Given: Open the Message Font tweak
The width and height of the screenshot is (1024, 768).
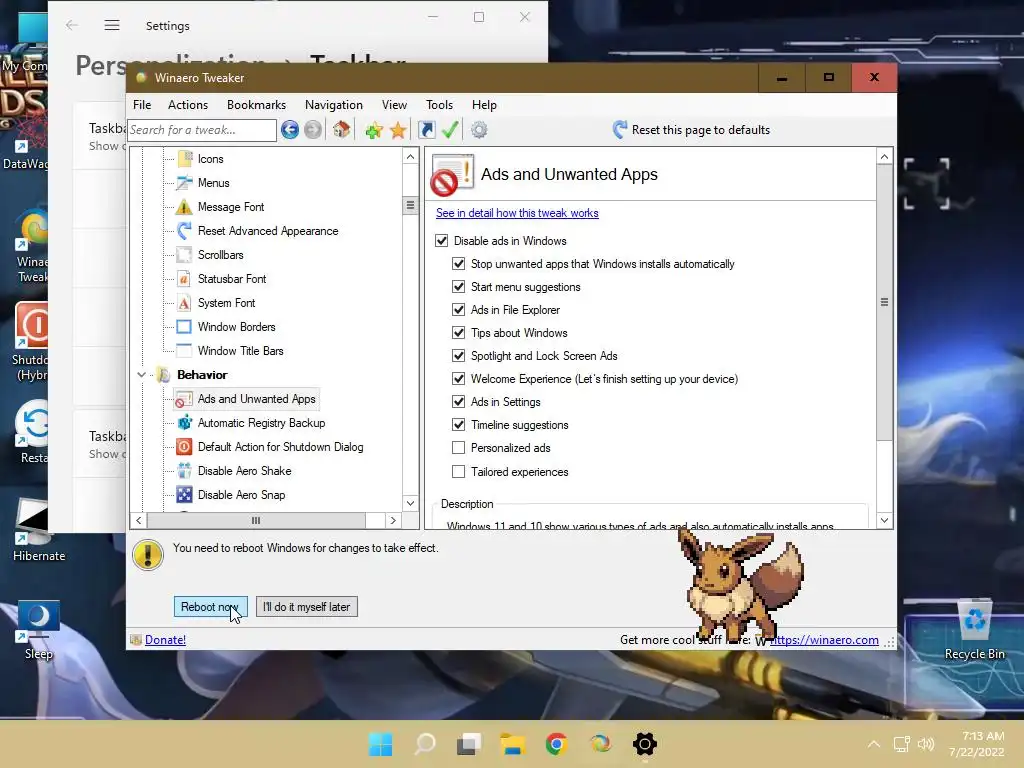Looking at the screenshot, I should [231, 207].
